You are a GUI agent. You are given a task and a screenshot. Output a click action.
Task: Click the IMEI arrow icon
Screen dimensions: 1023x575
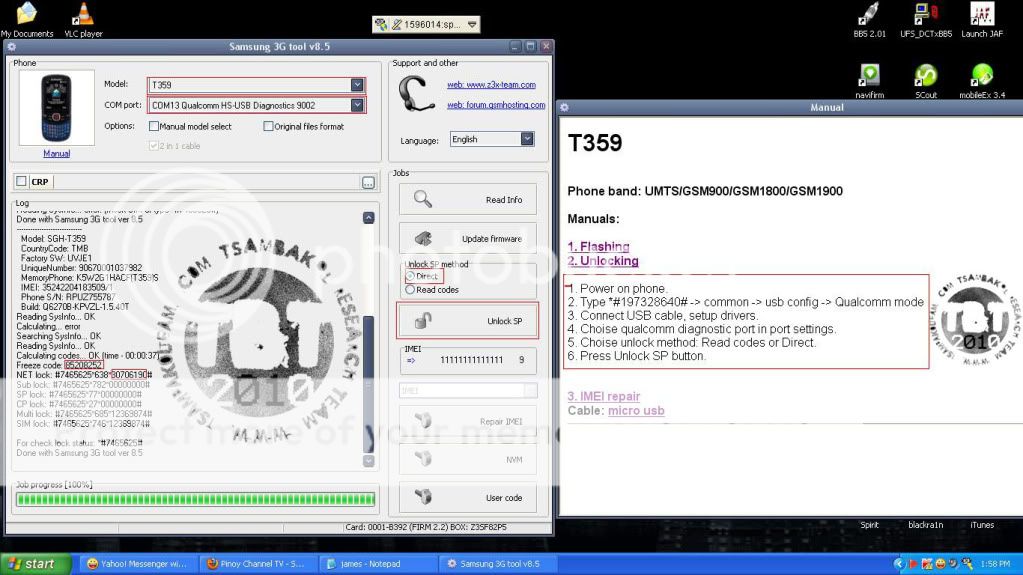(411, 360)
